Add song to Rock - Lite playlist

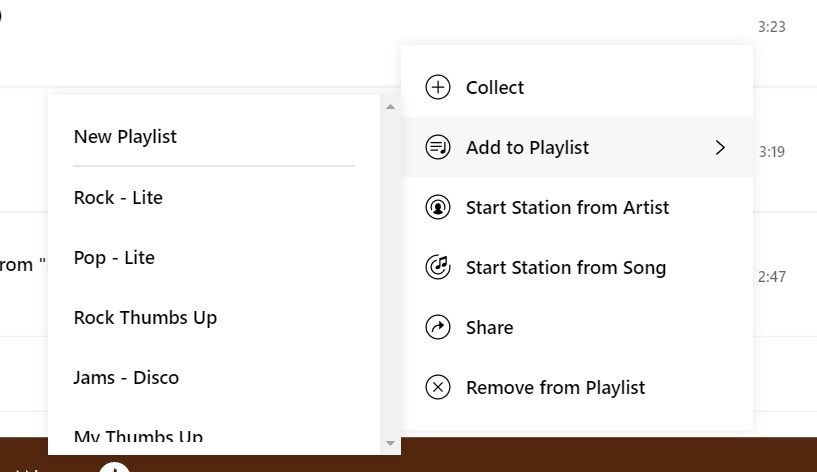tap(118, 197)
